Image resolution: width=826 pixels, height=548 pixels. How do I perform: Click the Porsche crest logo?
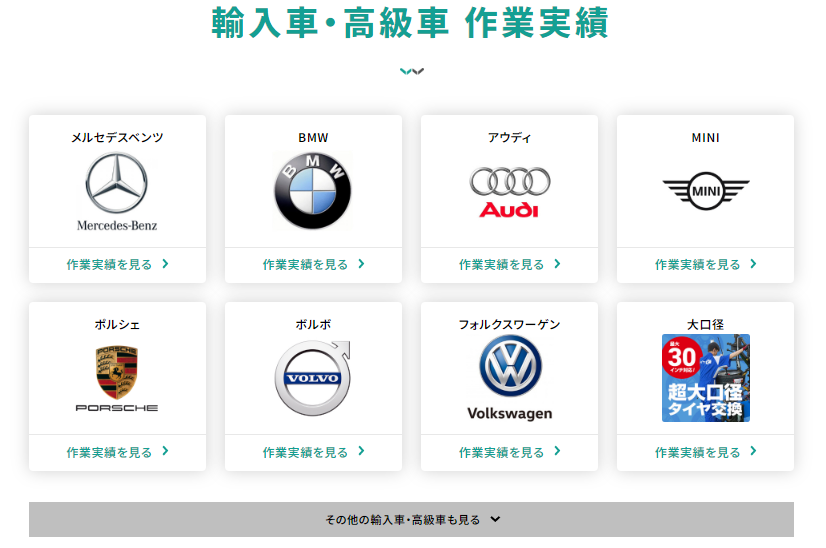tap(117, 372)
